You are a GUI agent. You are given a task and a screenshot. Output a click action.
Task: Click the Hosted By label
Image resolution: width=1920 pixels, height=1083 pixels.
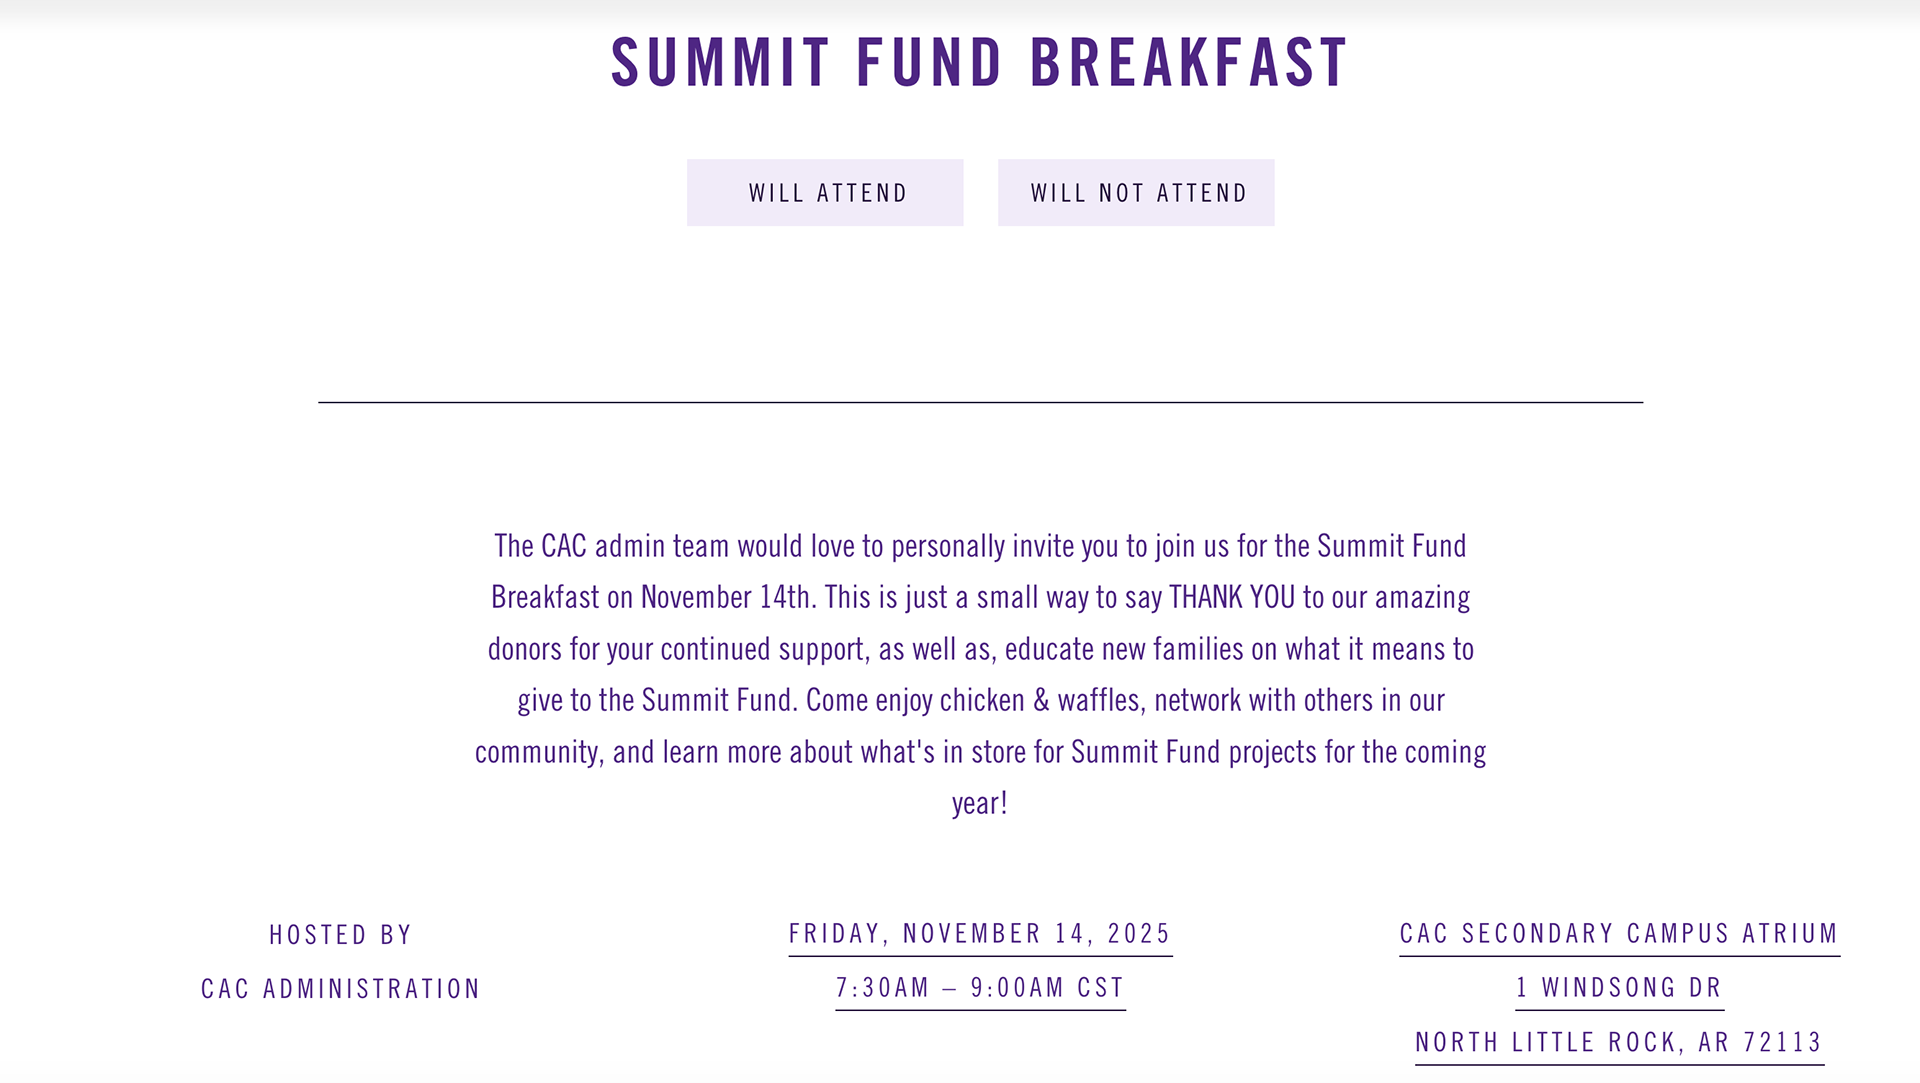click(340, 935)
